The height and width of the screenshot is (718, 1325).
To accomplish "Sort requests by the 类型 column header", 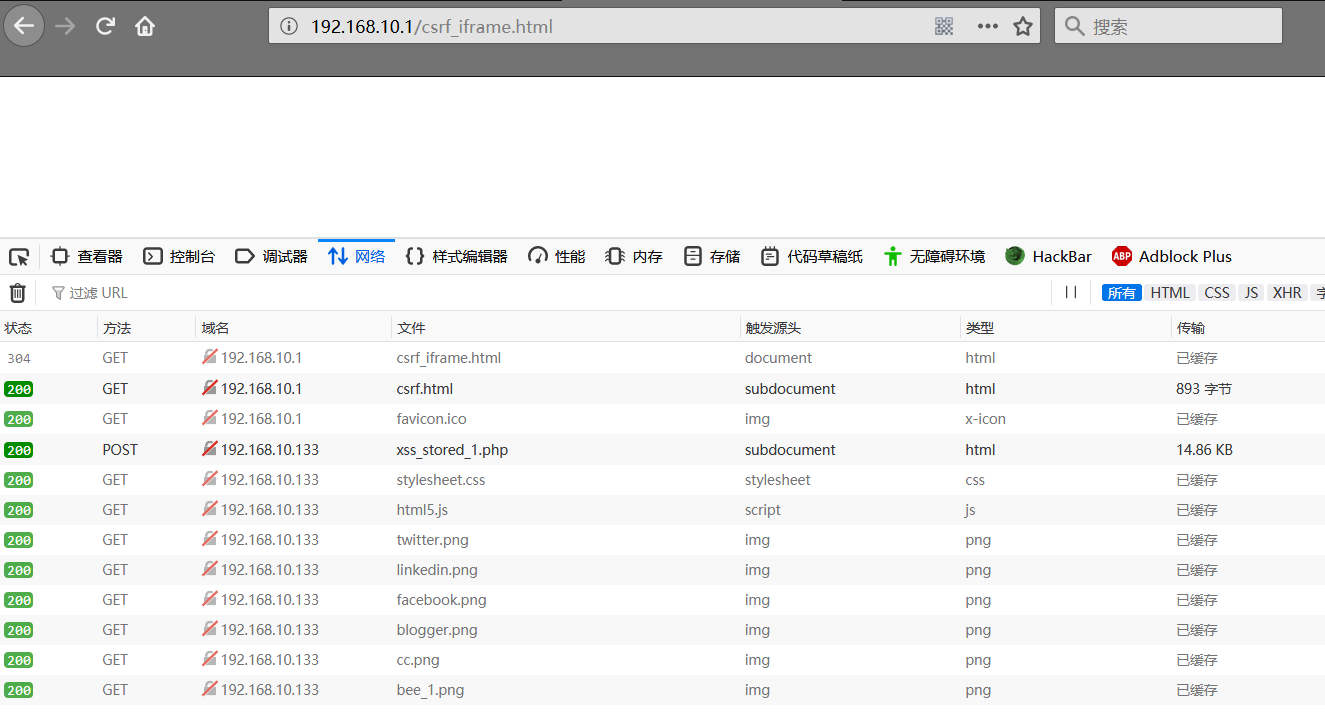I will coord(979,328).
